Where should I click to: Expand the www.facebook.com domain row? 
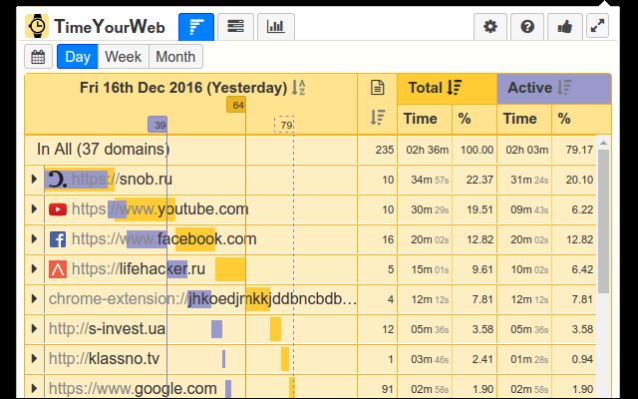coord(34,239)
